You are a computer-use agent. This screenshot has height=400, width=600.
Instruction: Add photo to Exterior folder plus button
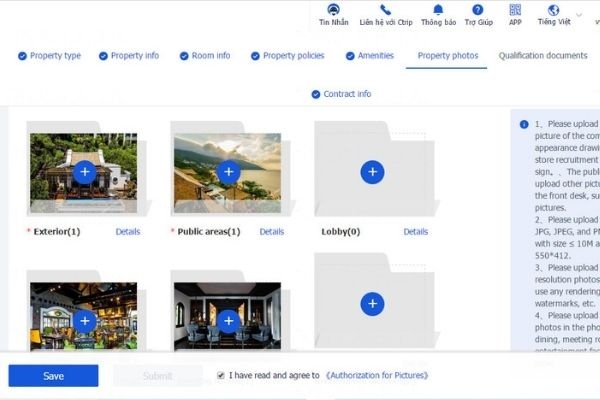[x=85, y=172]
